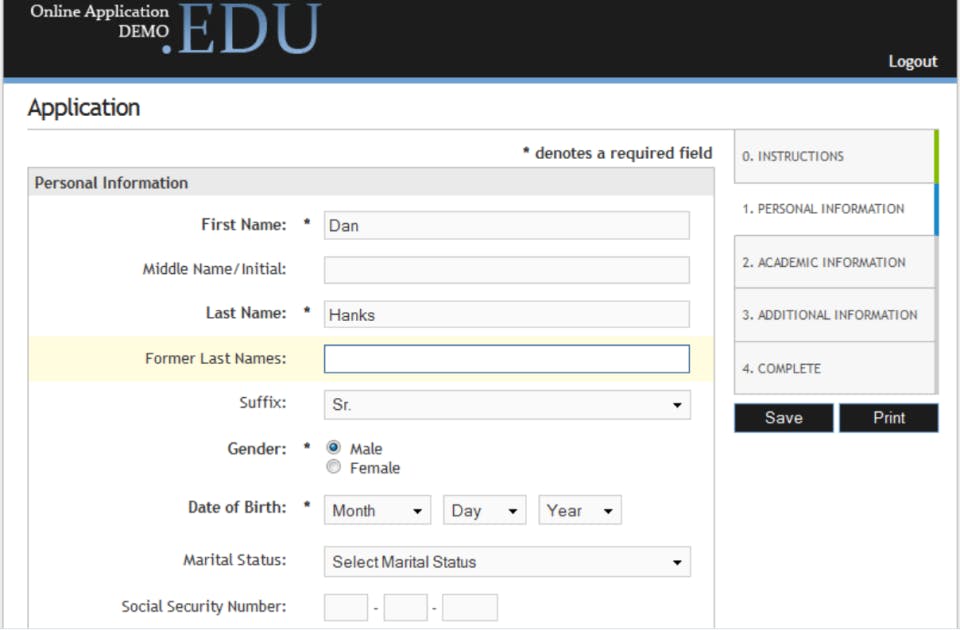Jump to the Complete tab

click(835, 368)
